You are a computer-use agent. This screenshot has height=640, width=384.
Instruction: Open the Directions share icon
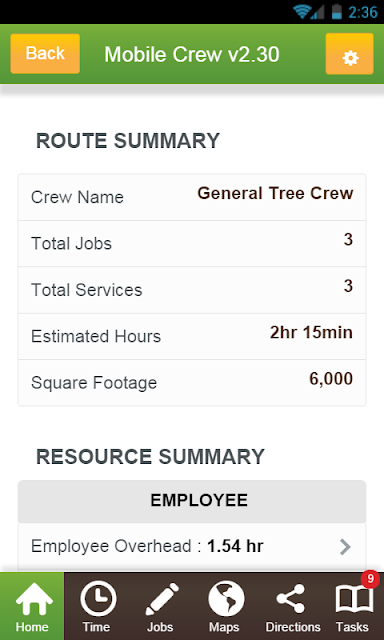click(x=290, y=598)
